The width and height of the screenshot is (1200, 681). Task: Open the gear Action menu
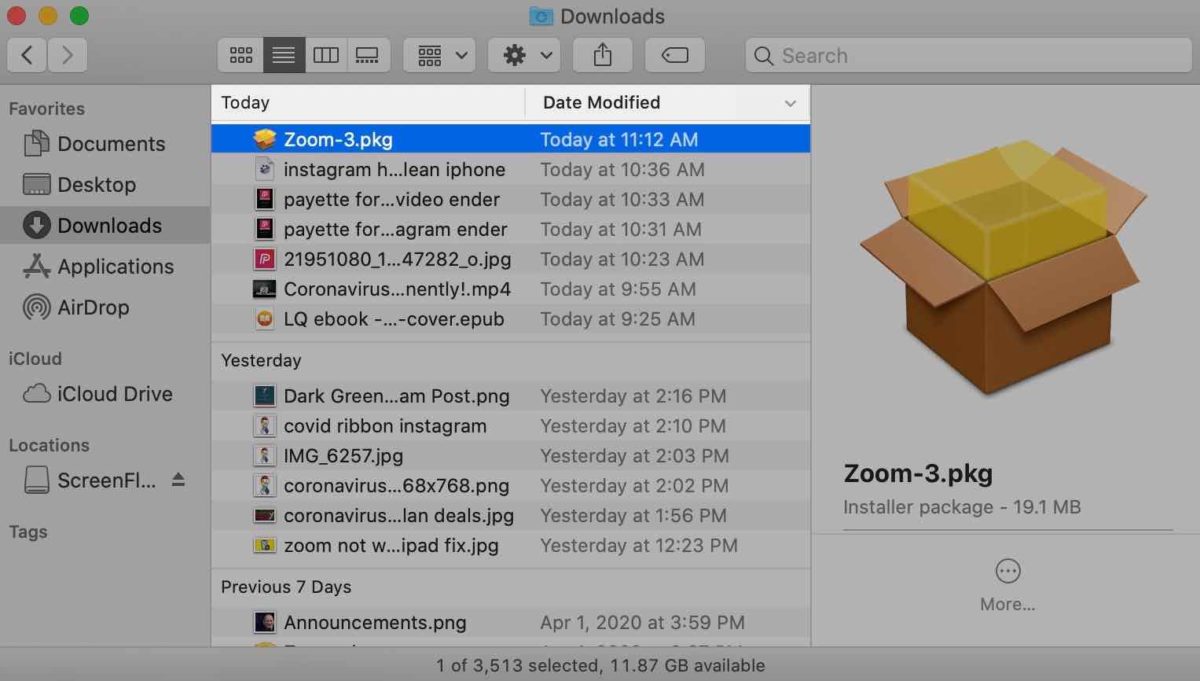pos(524,55)
